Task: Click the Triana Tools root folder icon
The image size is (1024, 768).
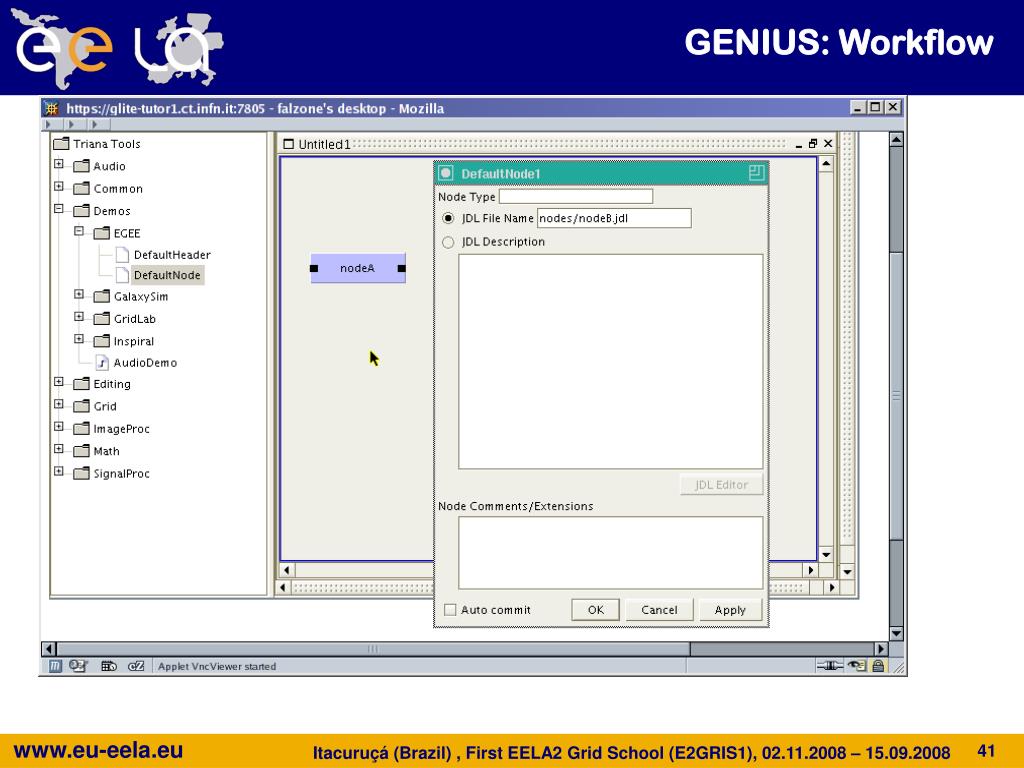Action: [61, 144]
